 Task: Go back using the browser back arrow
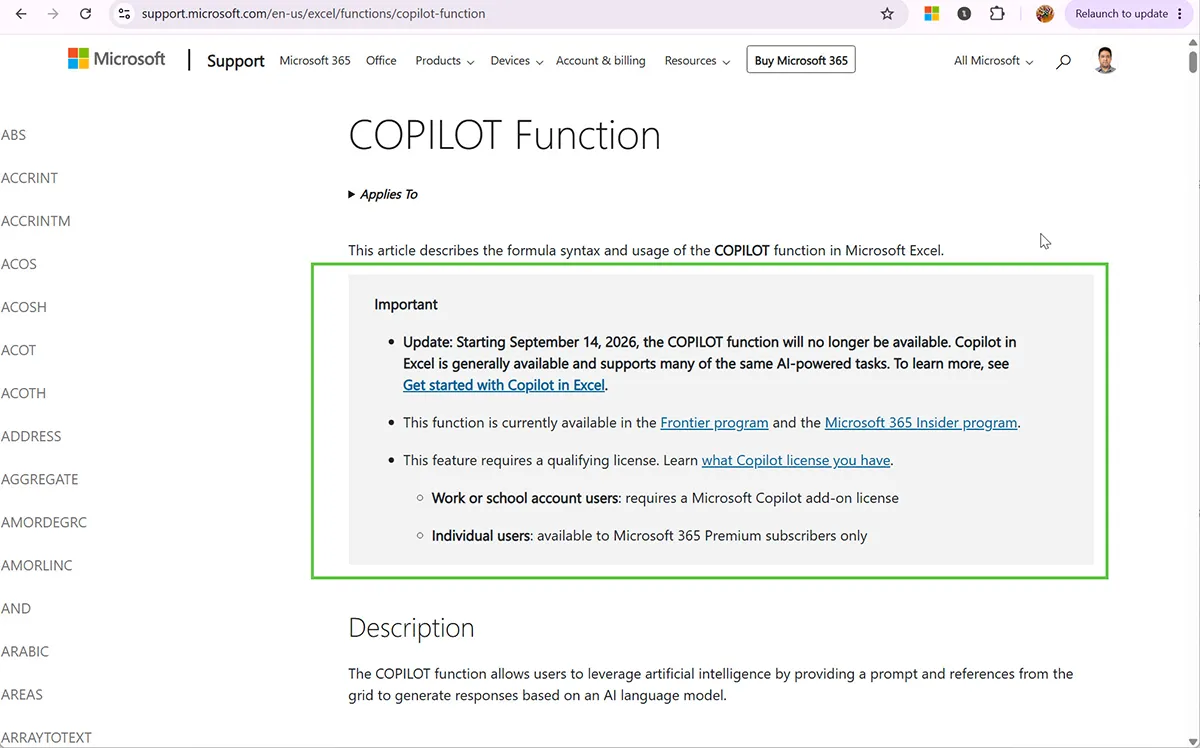pyautogui.click(x=21, y=14)
